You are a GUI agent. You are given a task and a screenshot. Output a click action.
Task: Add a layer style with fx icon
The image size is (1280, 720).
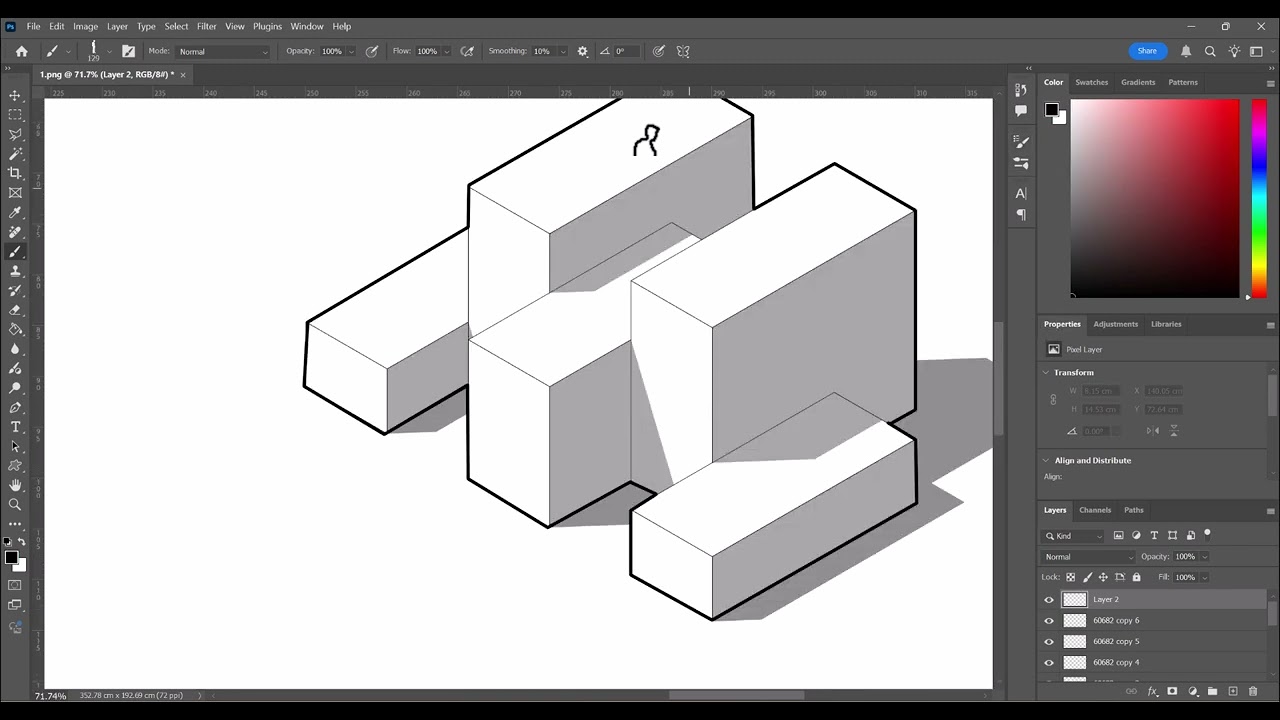(x=1152, y=691)
